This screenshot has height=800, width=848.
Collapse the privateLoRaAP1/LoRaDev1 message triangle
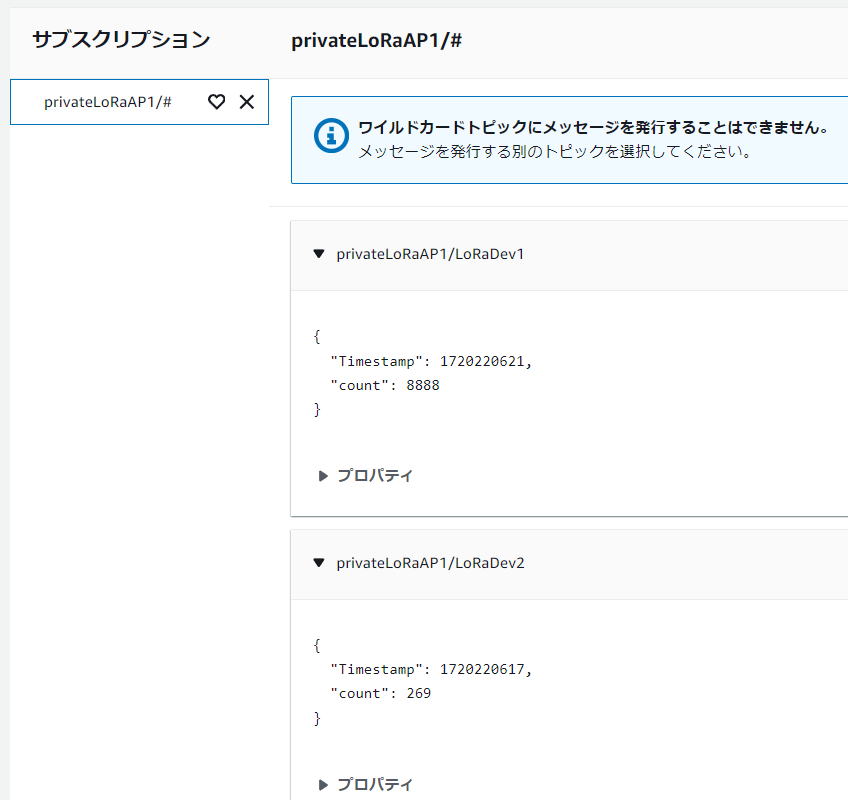(319, 254)
